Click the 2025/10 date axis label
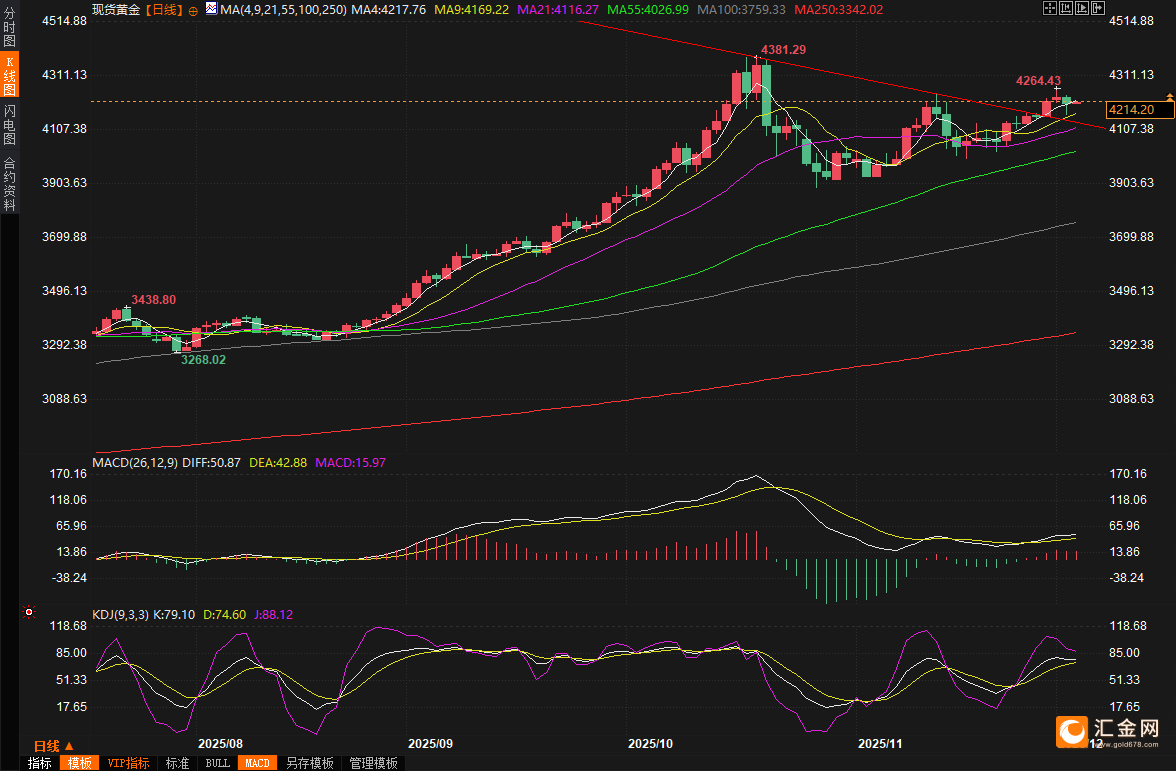Viewport: 1176px width, 771px height. [x=650, y=744]
